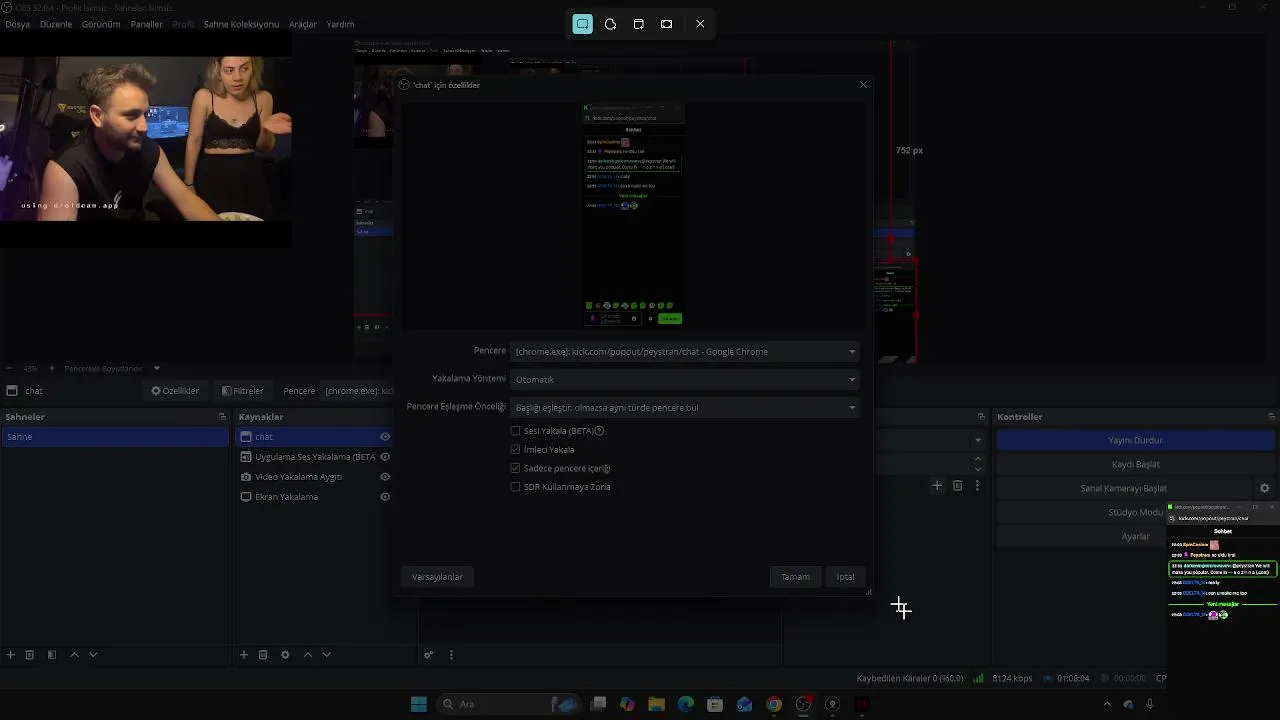This screenshot has width=1280, height=720.
Task: Open Pencere Eşleşme Önceliği dropdown
Action: [x=685, y=408]
